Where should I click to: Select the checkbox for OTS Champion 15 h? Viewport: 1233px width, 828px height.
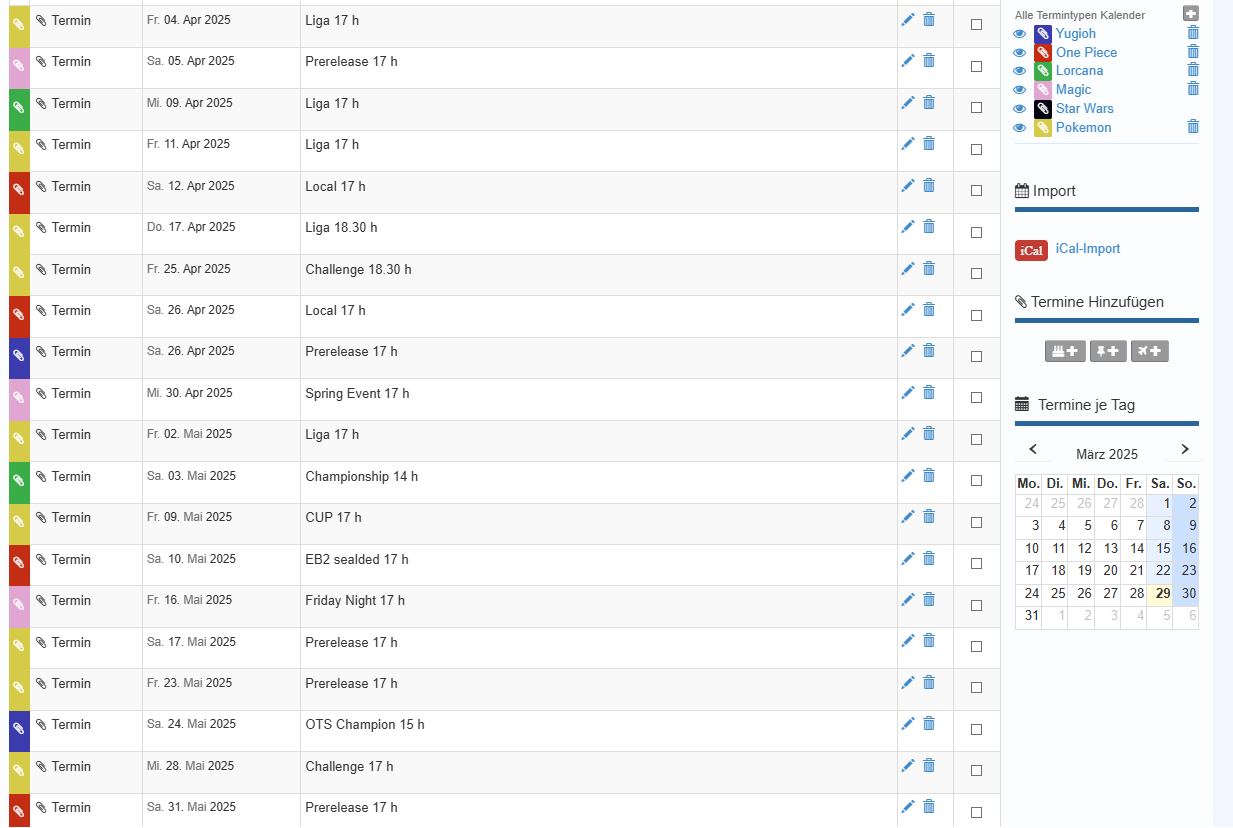coord(976,729)
